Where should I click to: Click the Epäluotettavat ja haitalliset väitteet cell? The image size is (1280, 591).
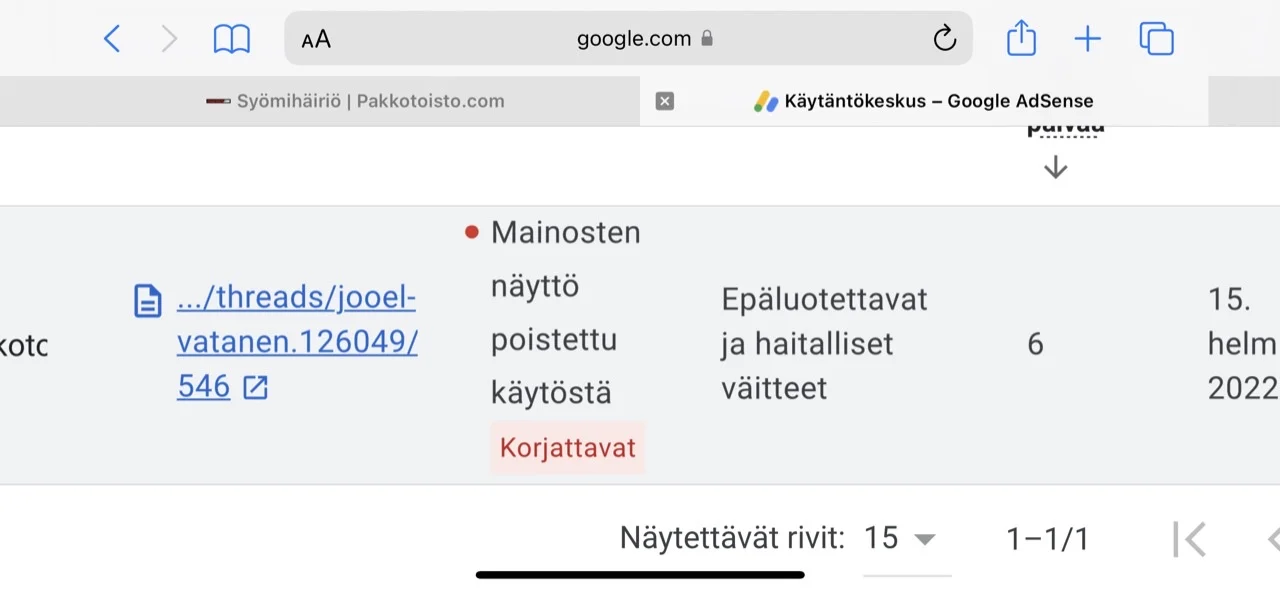pyautogui.click(x=824, y=344)
